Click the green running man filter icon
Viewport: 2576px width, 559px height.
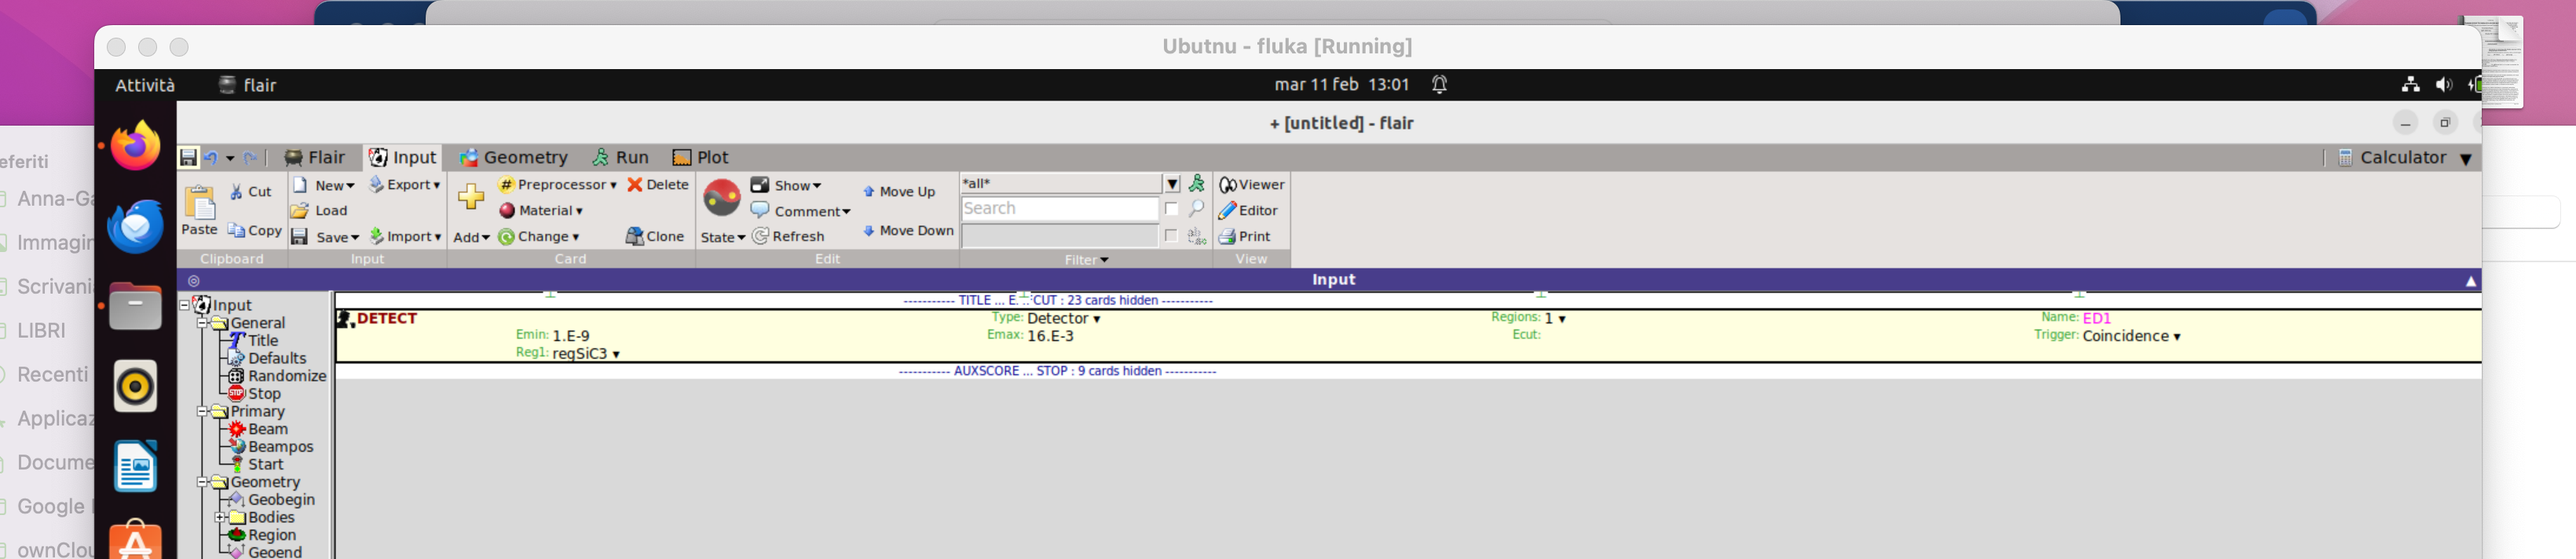click(1196, 183)
